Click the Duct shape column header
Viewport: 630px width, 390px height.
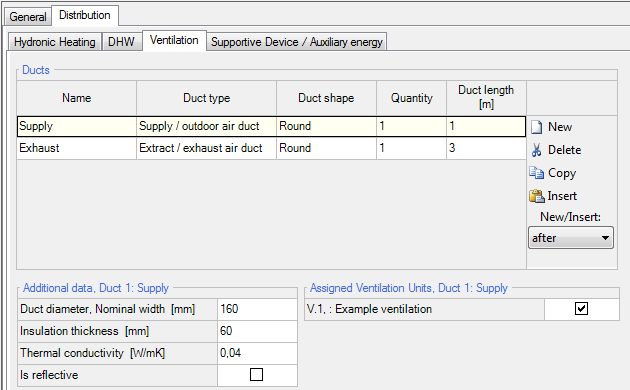click(326, 98)
